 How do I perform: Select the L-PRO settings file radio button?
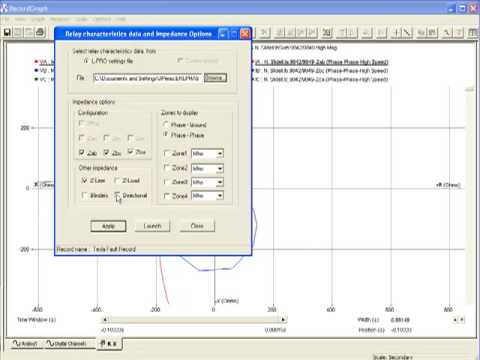86,61
